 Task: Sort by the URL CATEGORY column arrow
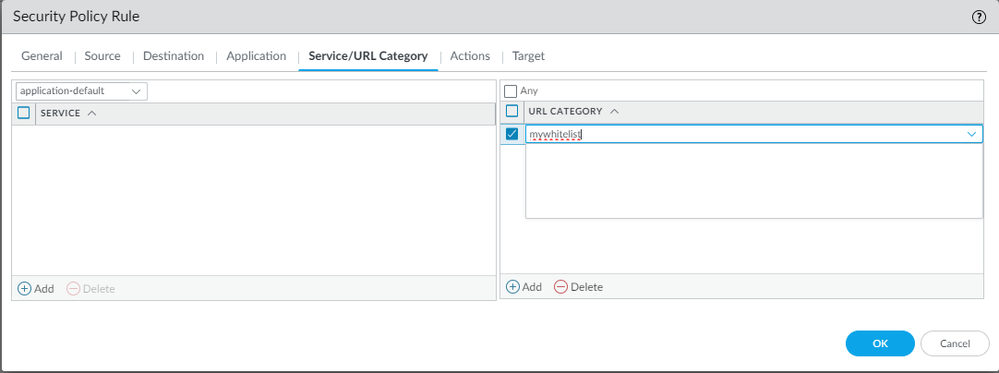pos(614,111)
